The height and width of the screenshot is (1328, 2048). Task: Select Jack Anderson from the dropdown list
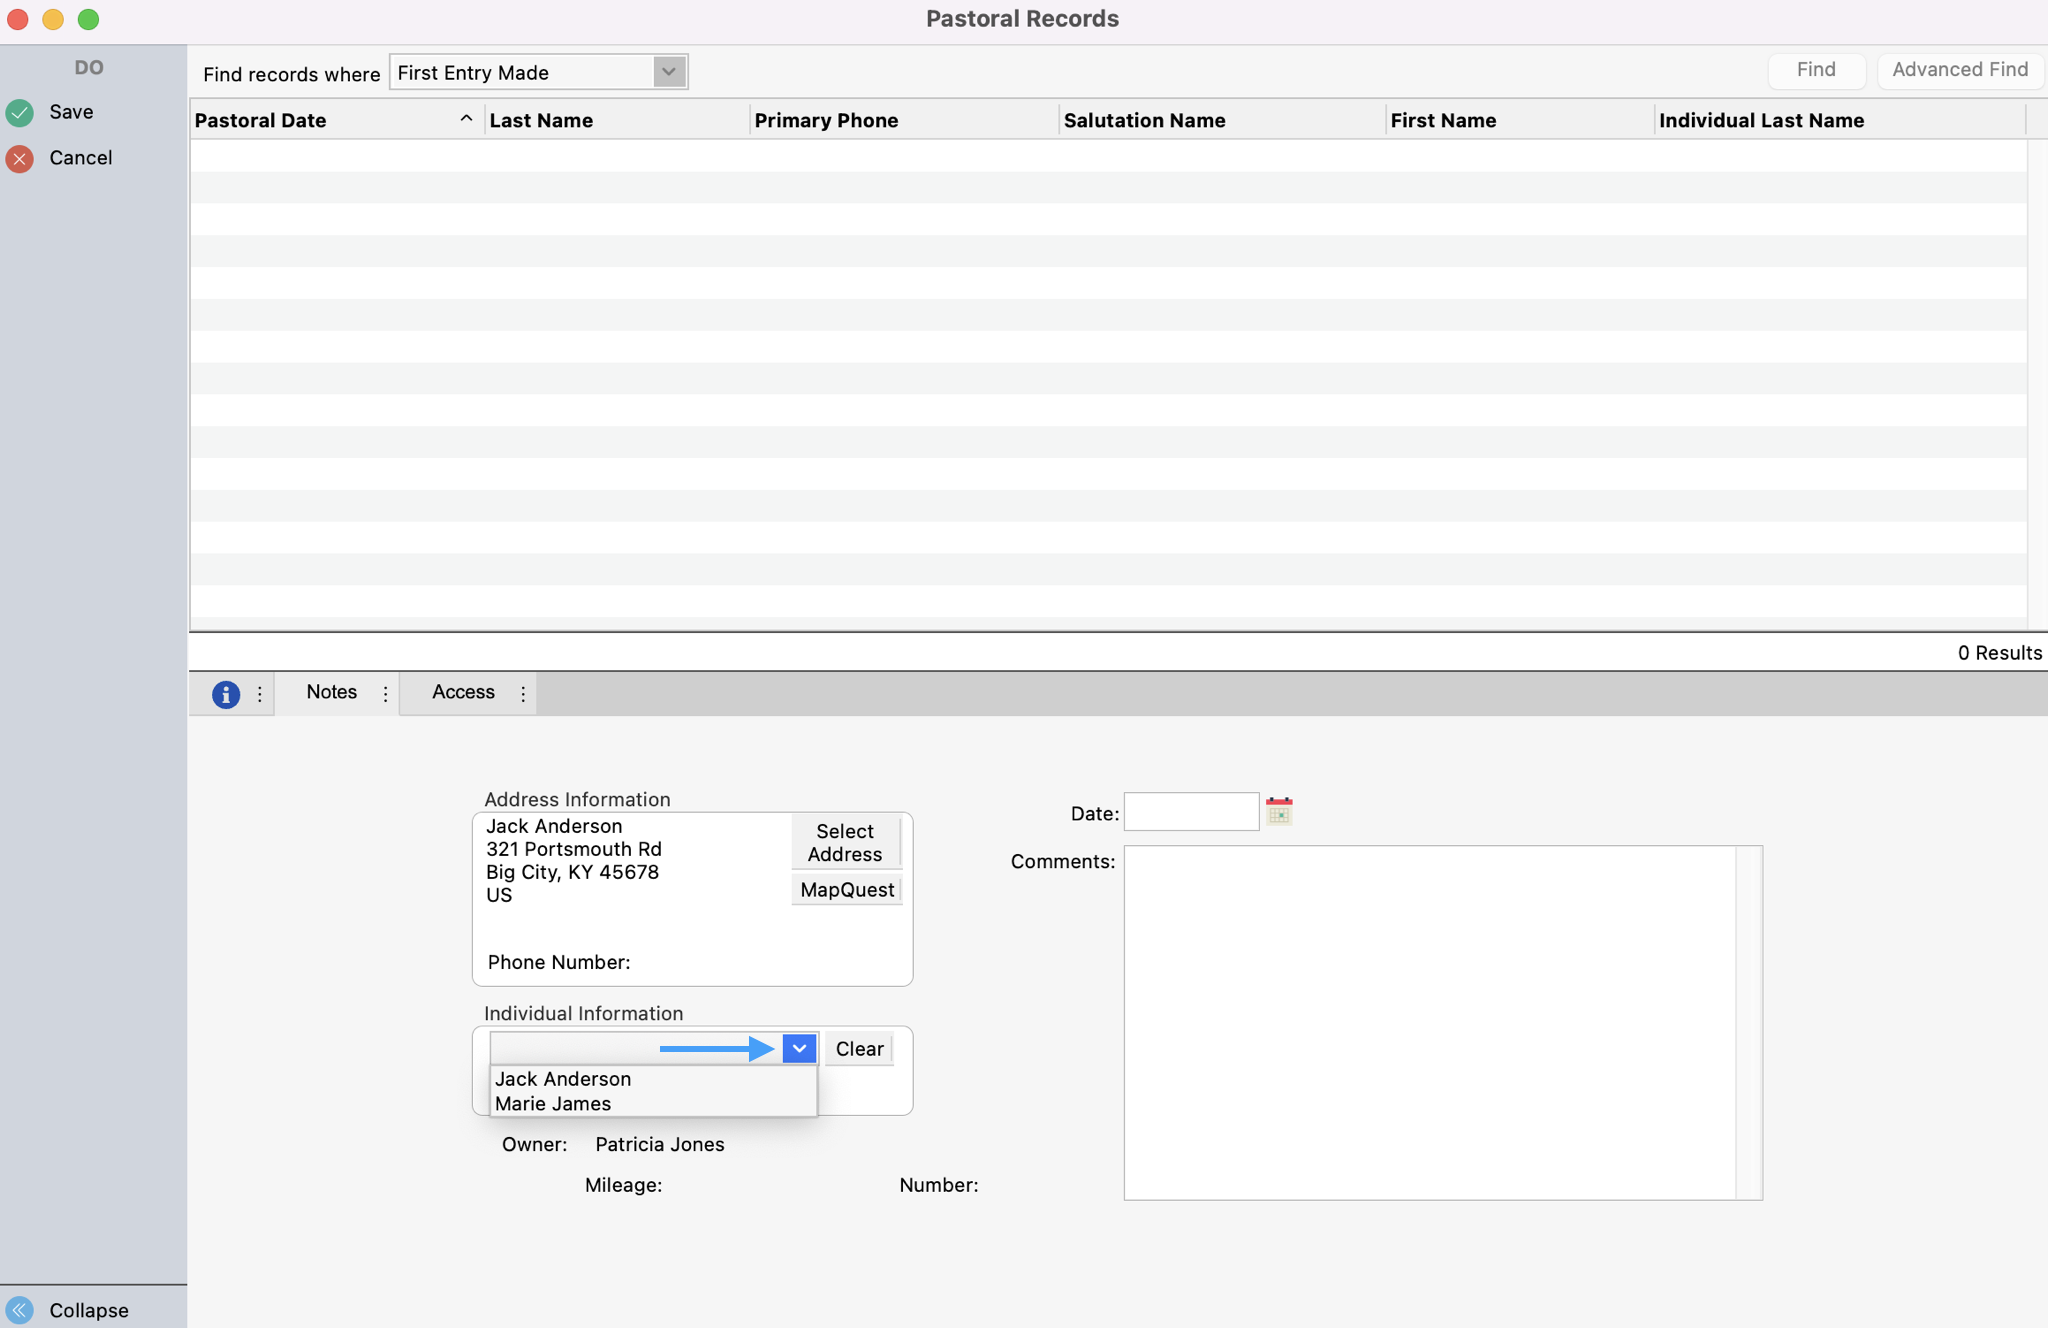563,1079
